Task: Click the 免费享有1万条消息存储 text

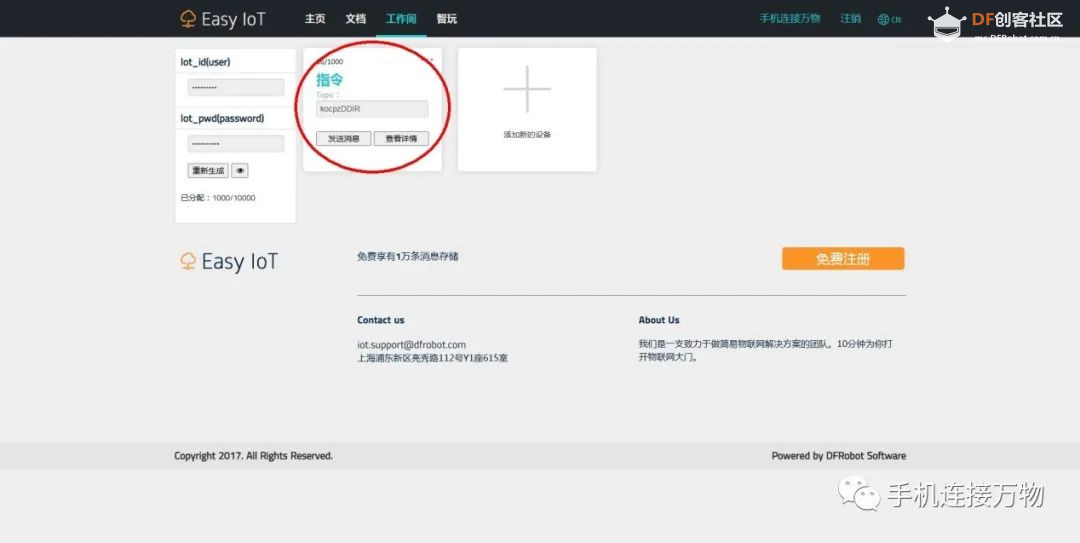Action: (x=408, y=256)
